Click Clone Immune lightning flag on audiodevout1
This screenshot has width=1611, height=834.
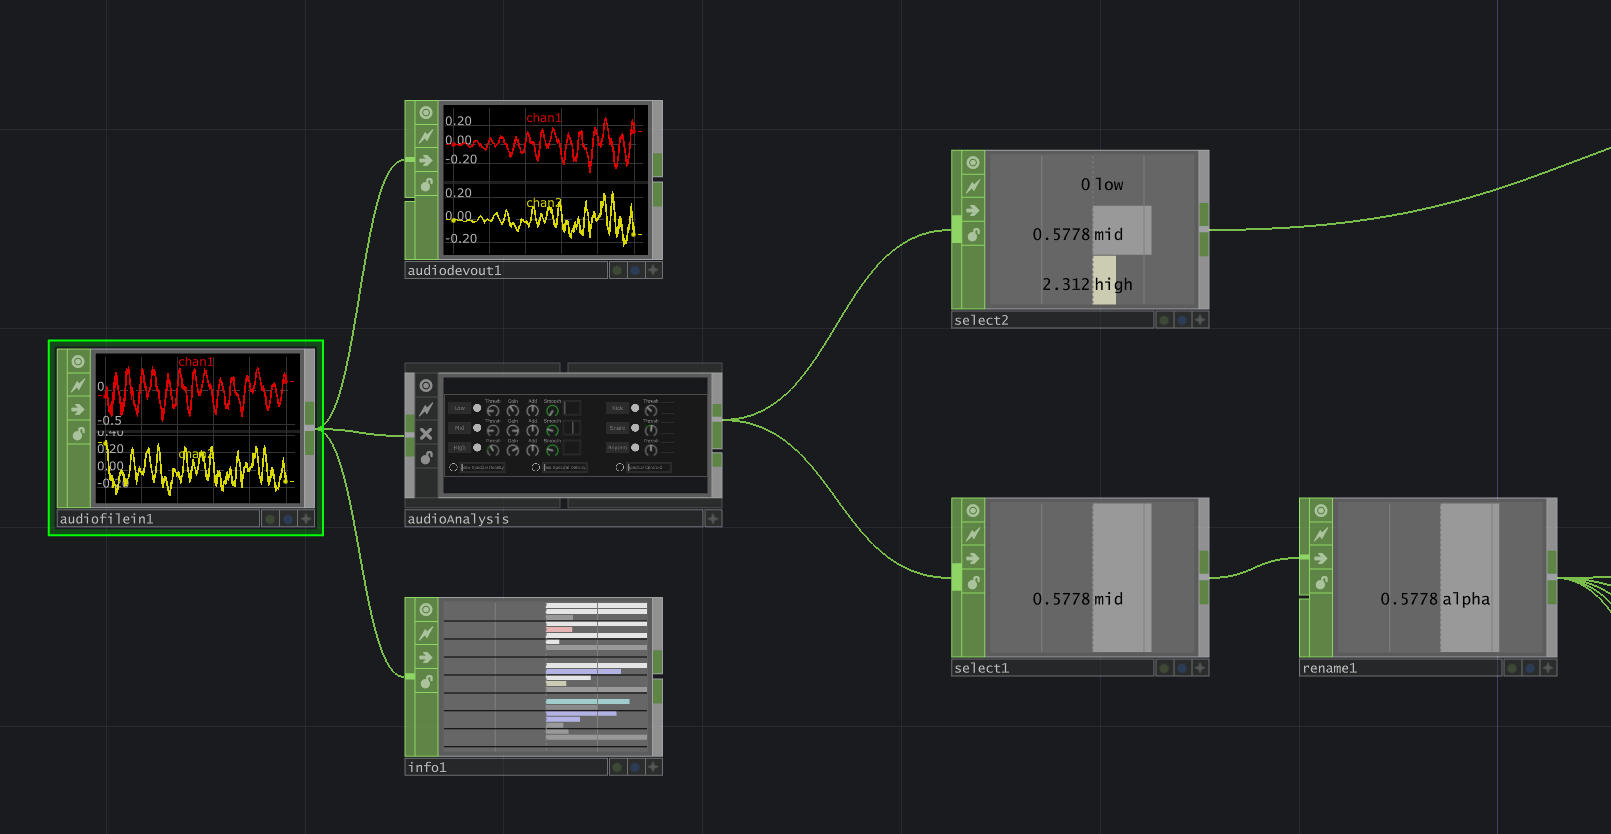pos(426,136)
